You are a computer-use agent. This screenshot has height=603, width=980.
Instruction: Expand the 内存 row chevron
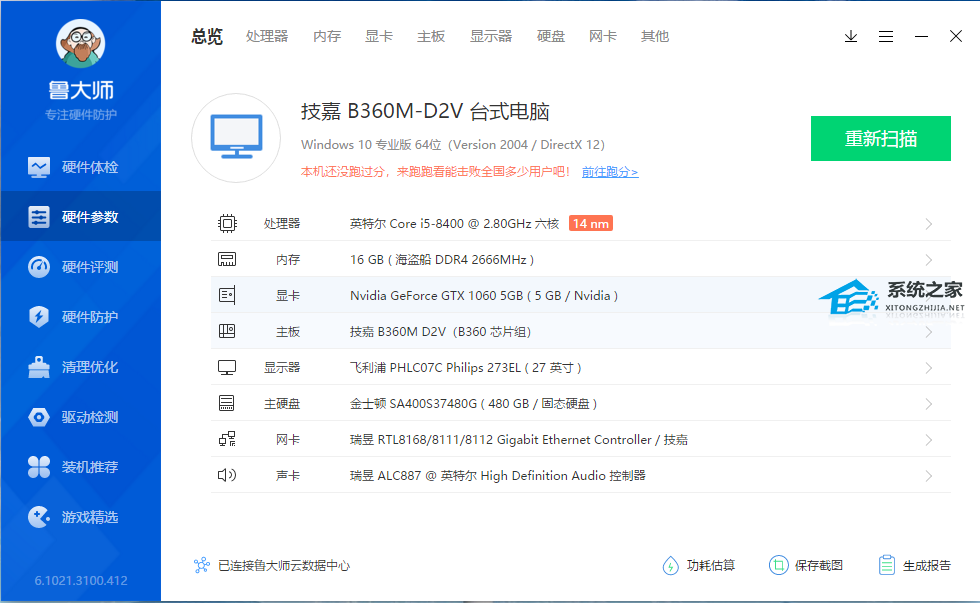(929, 260)
